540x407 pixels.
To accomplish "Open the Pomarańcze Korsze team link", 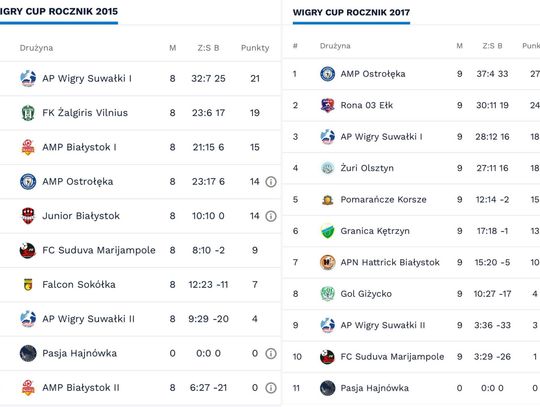I will (383, 199).
